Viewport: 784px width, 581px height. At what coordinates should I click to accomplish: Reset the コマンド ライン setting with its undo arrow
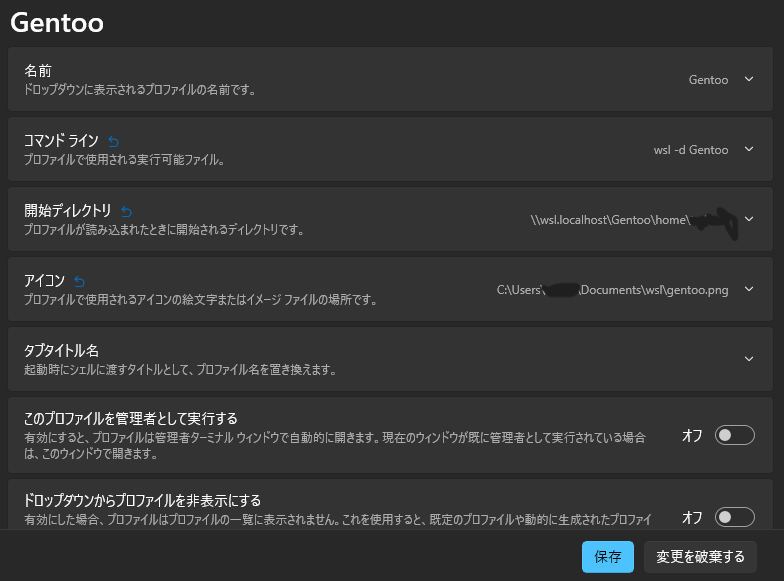tap(114, 142)
